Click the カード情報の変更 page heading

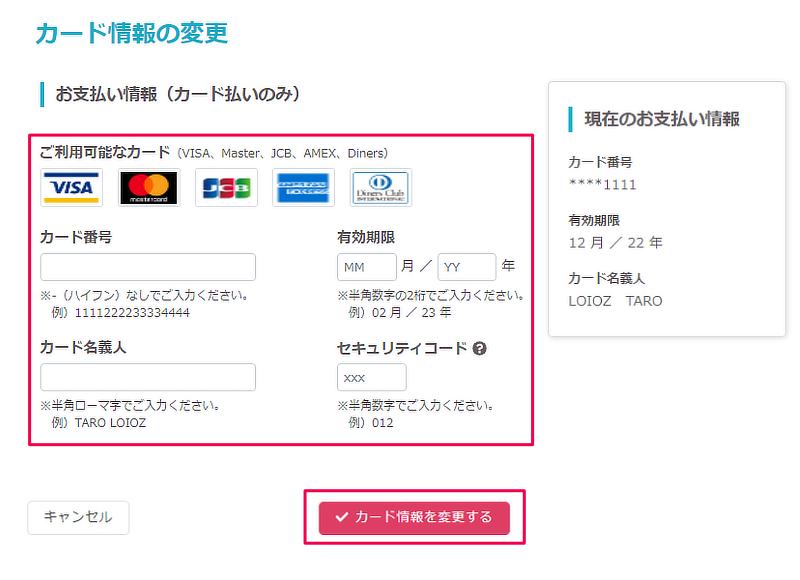[x=132, y=33]
